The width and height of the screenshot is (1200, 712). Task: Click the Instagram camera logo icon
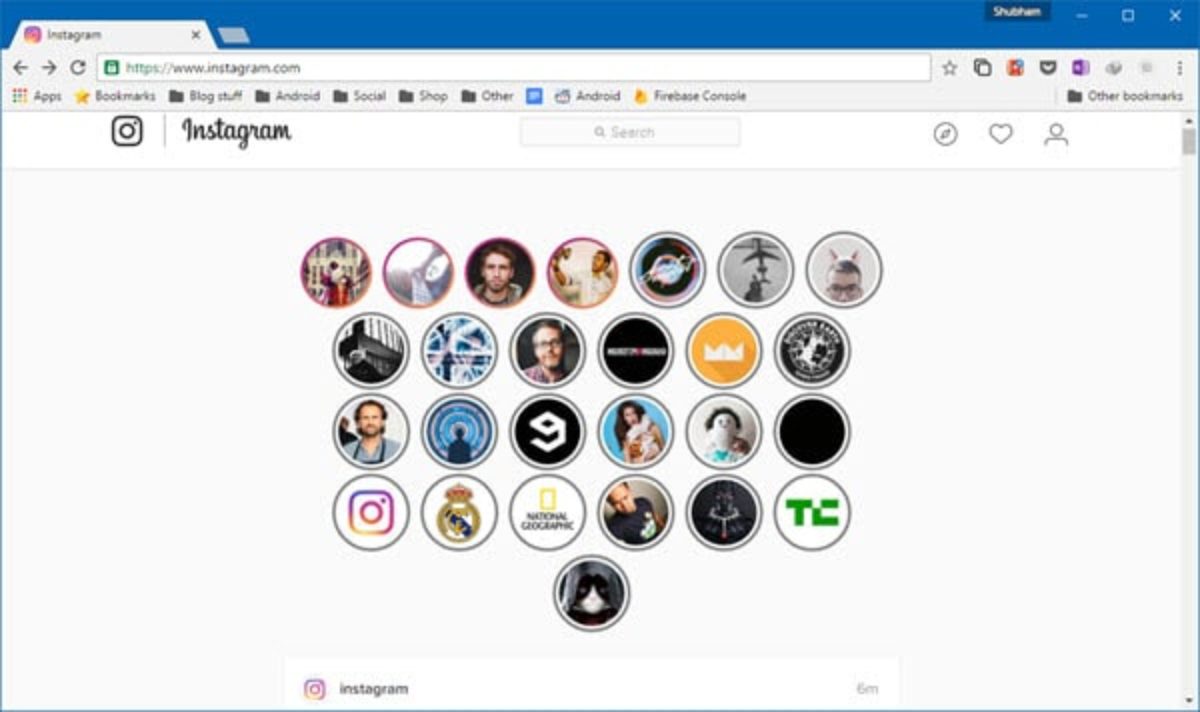pyautogui.click(x=127, y=131)
